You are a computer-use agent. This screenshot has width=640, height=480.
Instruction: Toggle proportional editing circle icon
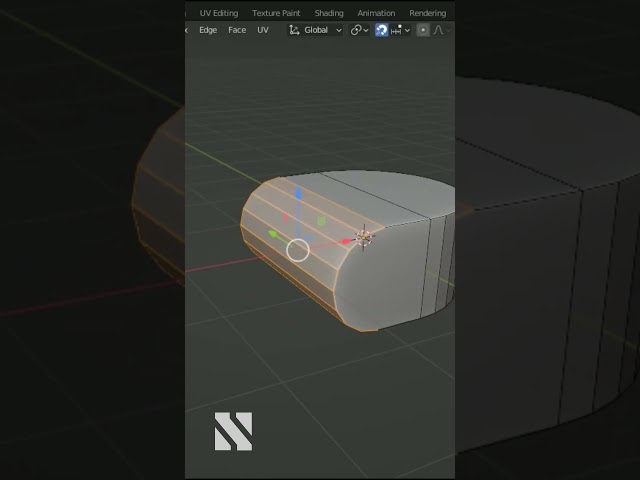tap(423, 30)
